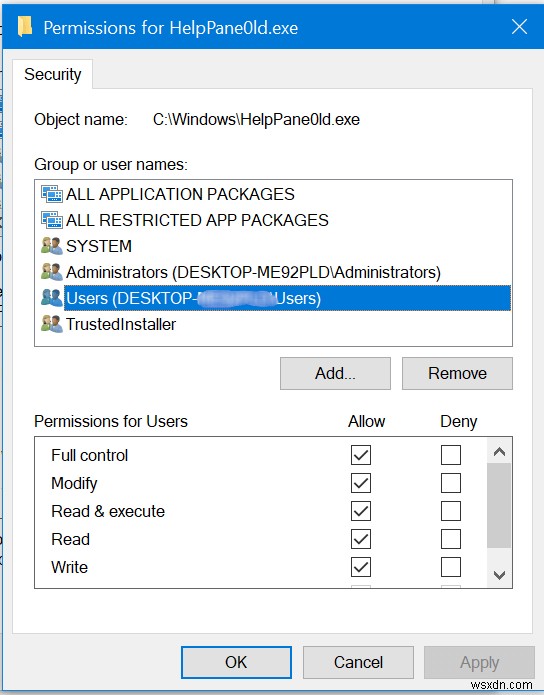Click the Full control permission label
Viewport: 544px width, 695px height.
pyautogui.click(x=90, y=455)
